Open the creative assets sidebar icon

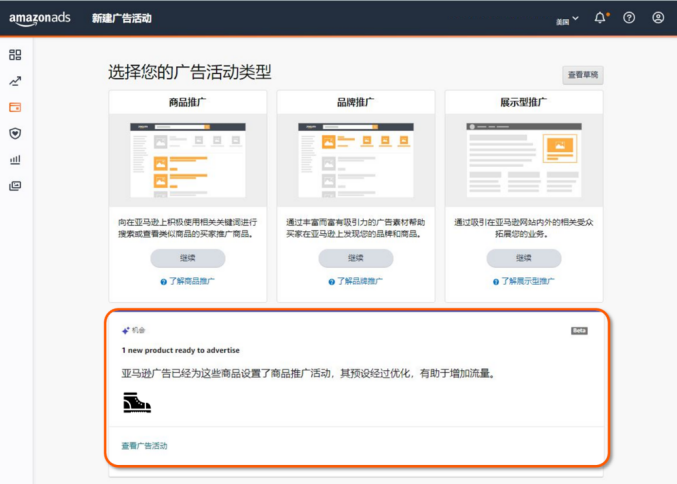coord(15,185)
